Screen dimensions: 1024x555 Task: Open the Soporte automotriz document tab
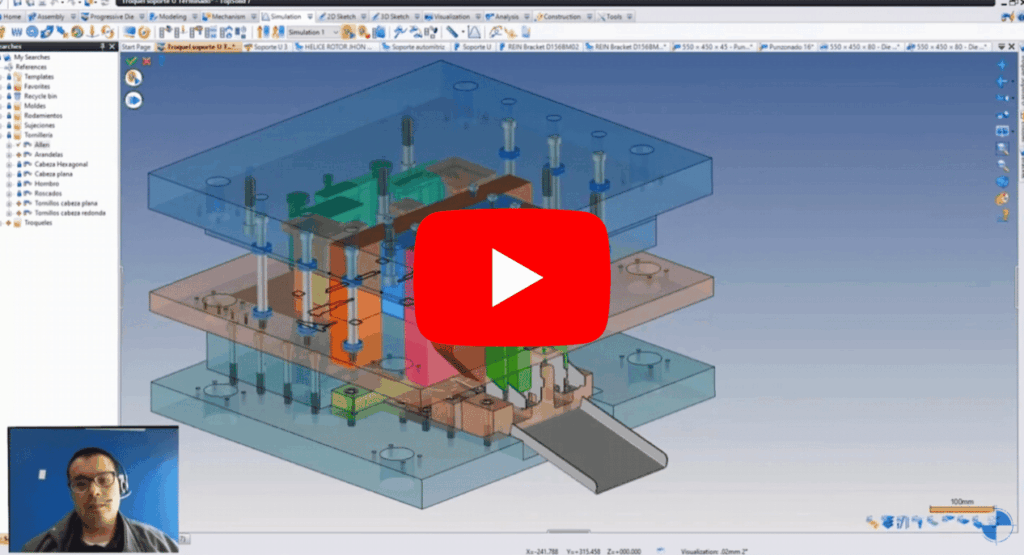pyautogui.click(x=414, y=47)
